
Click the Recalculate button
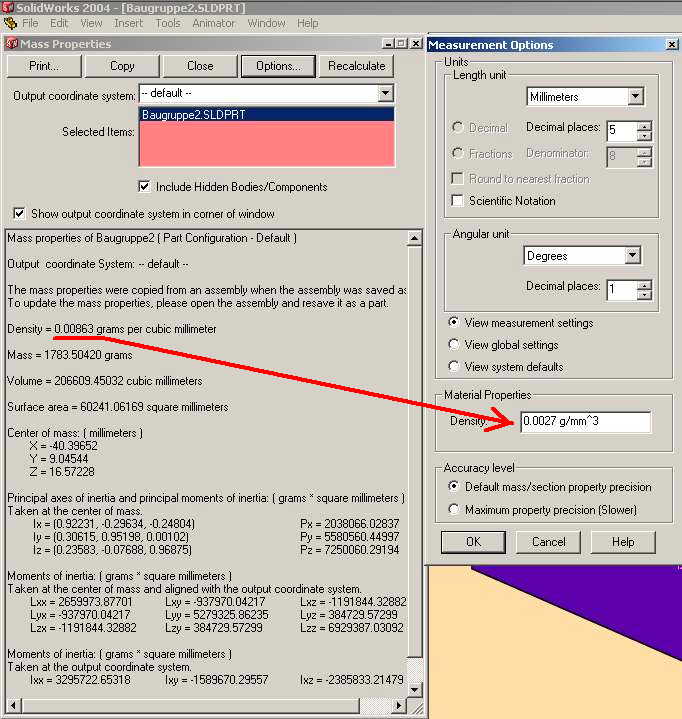[356, 66]
